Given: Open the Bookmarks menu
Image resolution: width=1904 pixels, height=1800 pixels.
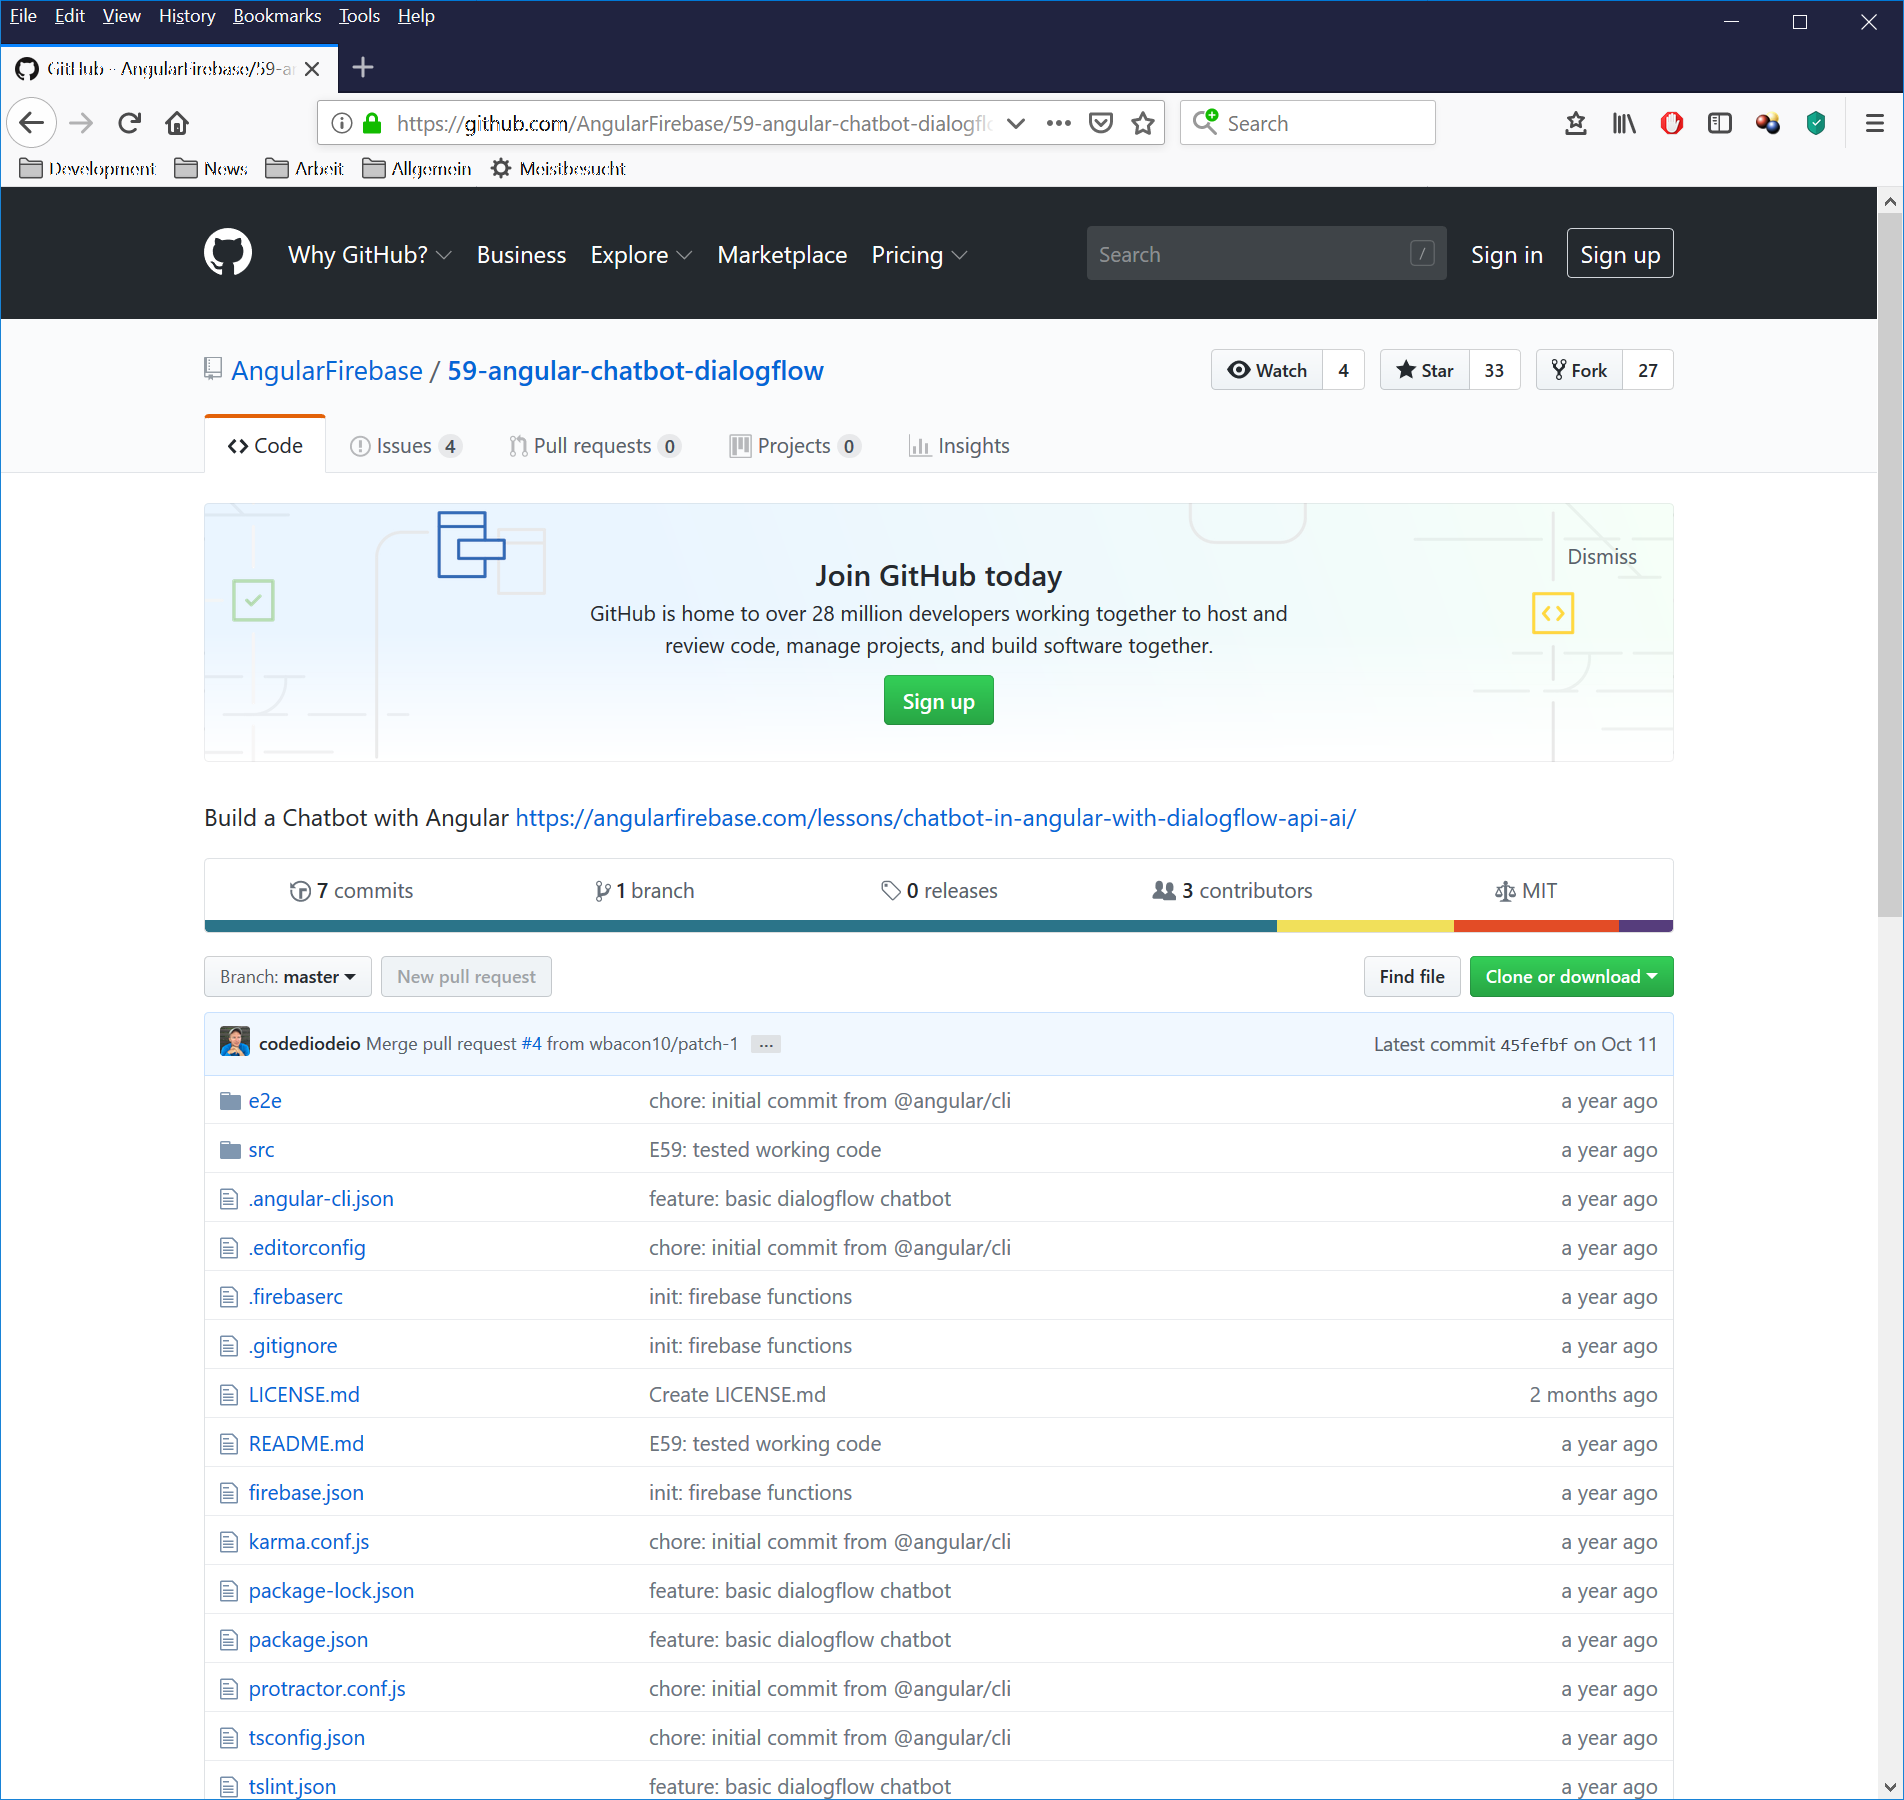Looking at the screenshot, I should point(277,16).
